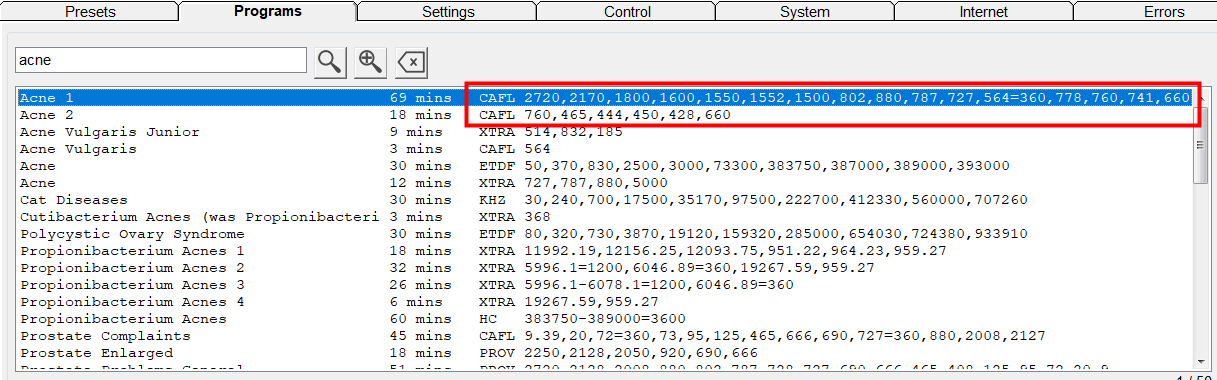This screenshot has height=380, width=1217.
Task: Click the magnifier-plus extended search icon
Action: pyautogui.click(x=370, y=62)
